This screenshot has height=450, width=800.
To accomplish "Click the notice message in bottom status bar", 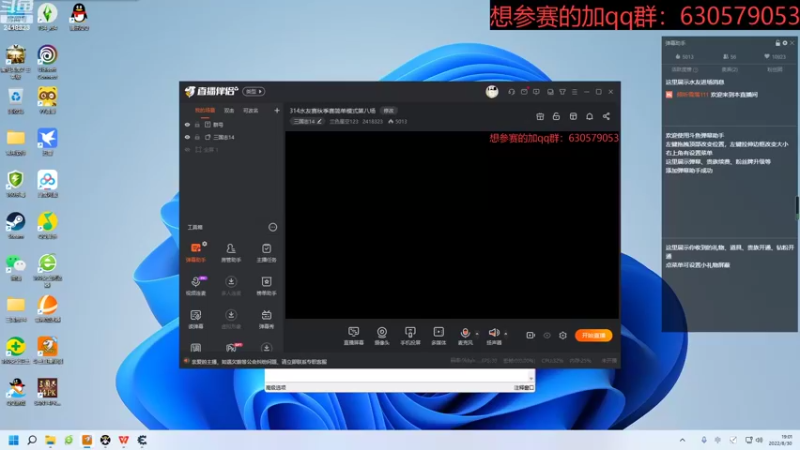I will 259,362.
